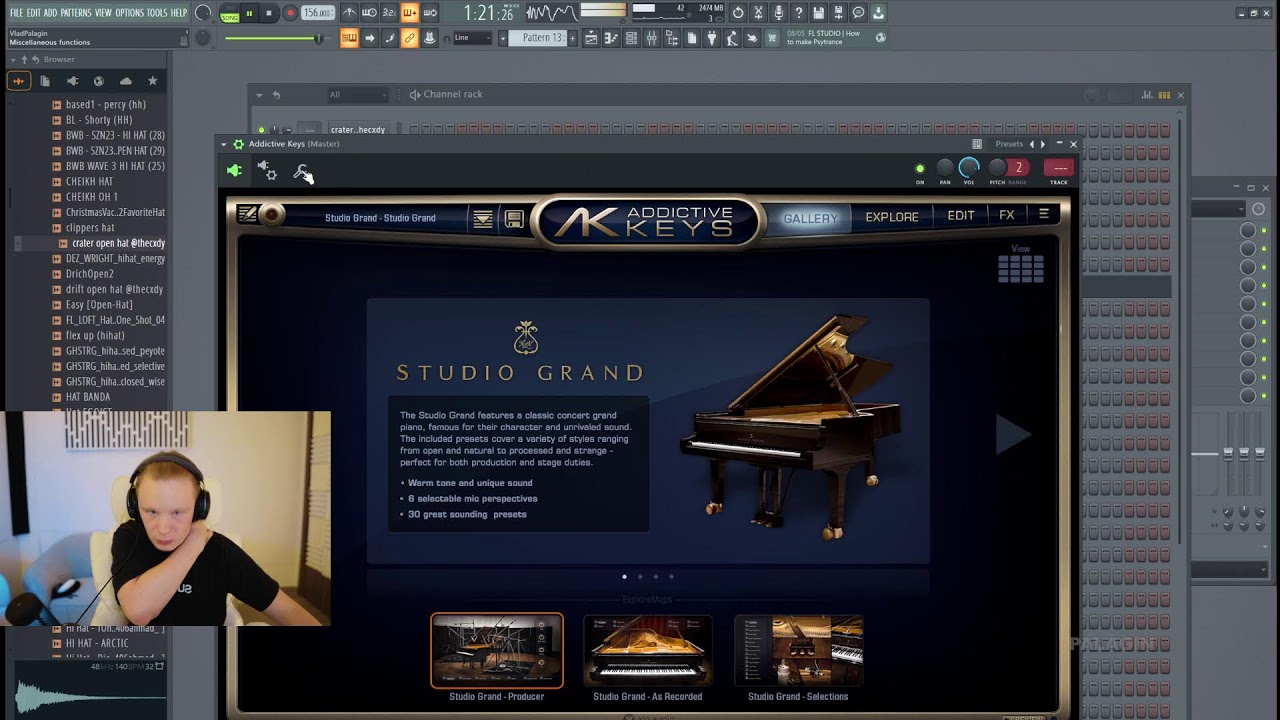Image resolution: width=1280 pixels, height=720 pixels.
Task: Open the FX tab in Addictive Keys
Action: click(x=1007, y=215)
